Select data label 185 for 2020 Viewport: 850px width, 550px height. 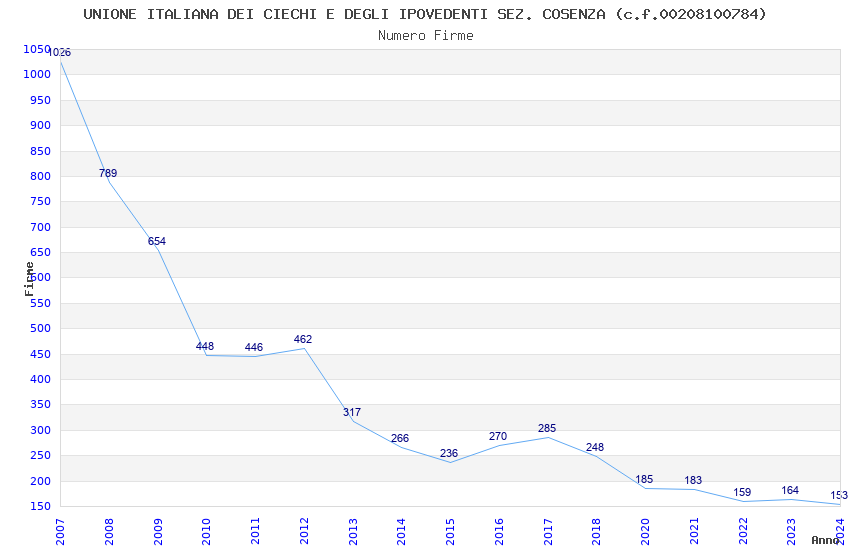[644, 479]
